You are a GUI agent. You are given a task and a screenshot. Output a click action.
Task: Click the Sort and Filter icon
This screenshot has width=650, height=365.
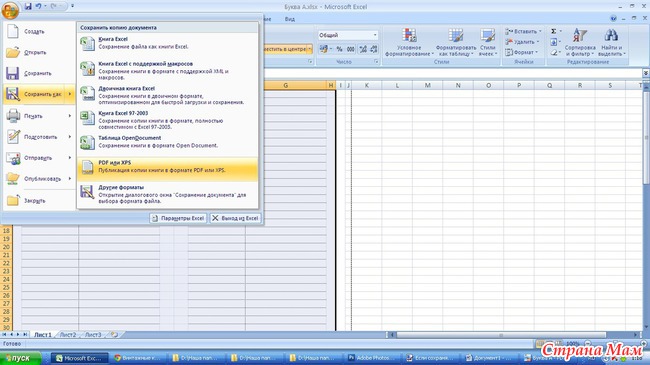580,36
